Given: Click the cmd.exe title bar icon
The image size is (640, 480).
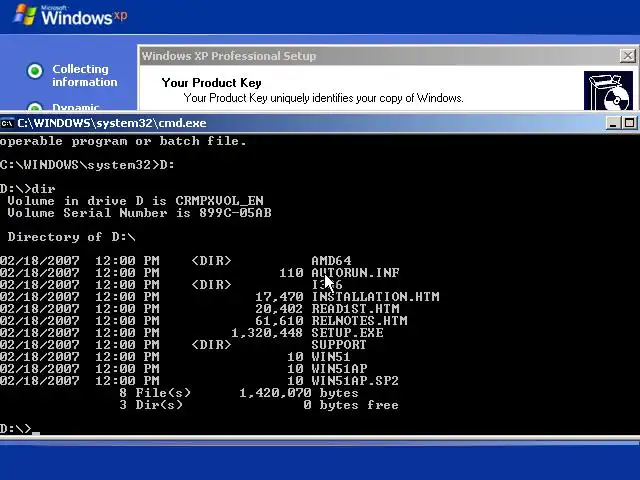Looking at the screenshot, I should pyautogui.click(x=7, y=123).
